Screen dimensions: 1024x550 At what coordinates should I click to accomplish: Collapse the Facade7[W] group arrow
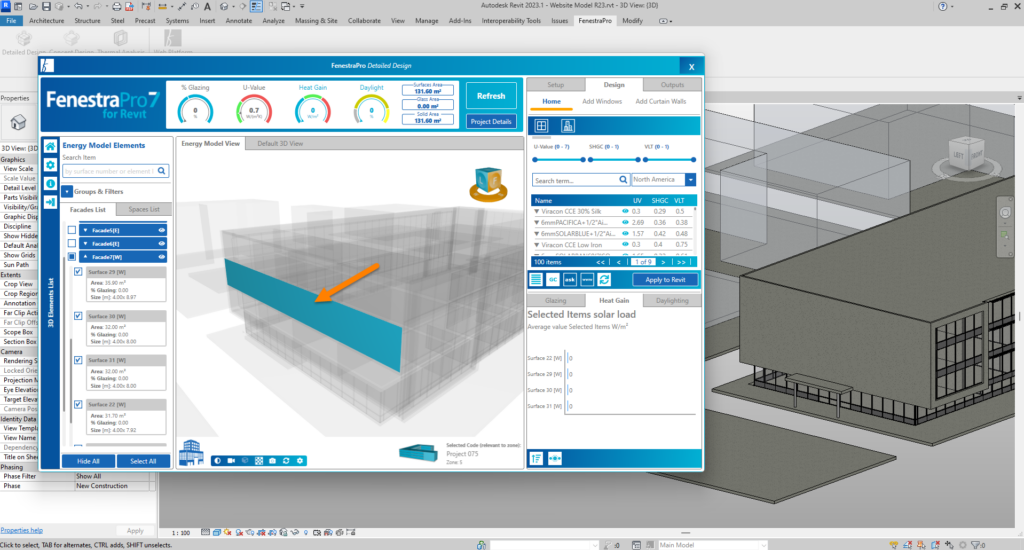[86, 257]
